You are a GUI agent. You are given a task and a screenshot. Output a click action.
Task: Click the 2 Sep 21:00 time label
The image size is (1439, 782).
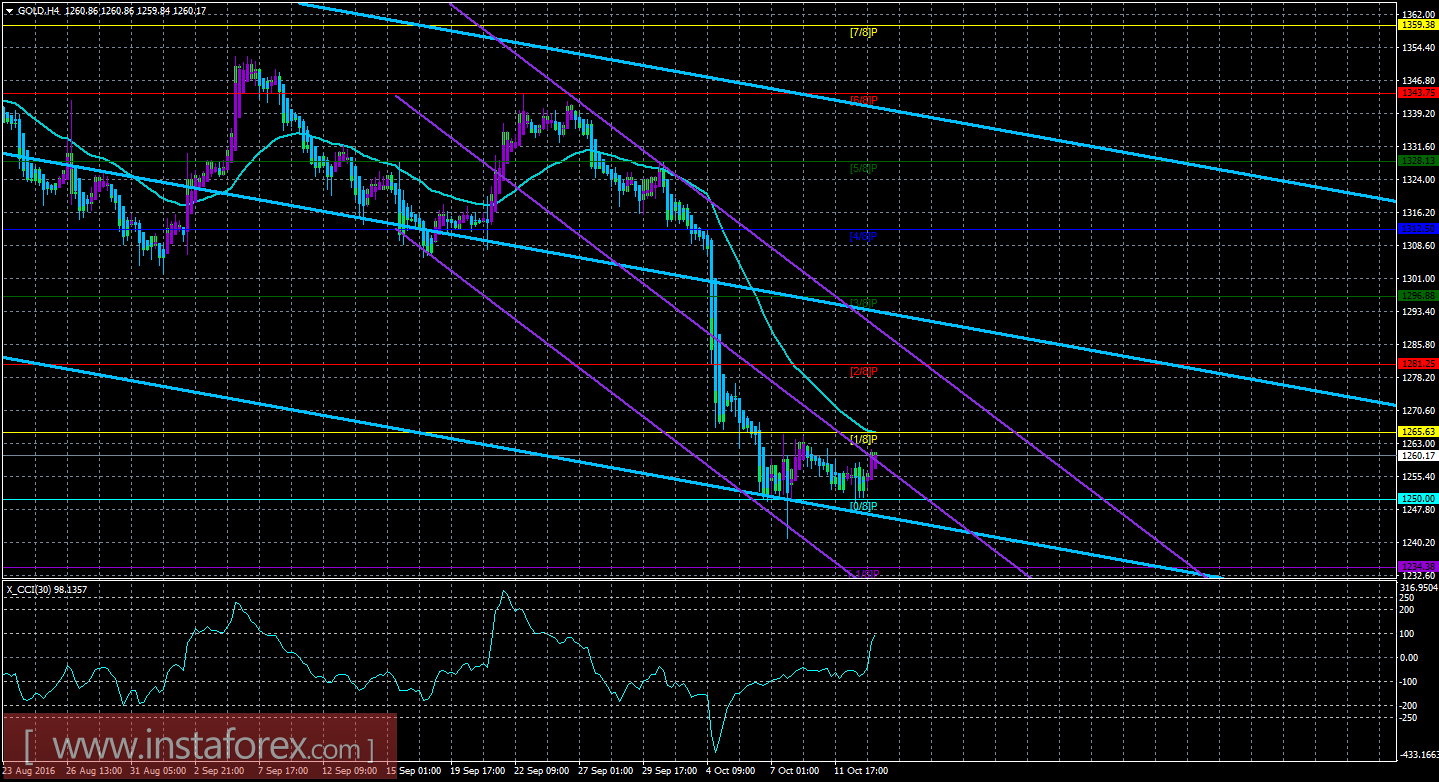tap(217, 771)
